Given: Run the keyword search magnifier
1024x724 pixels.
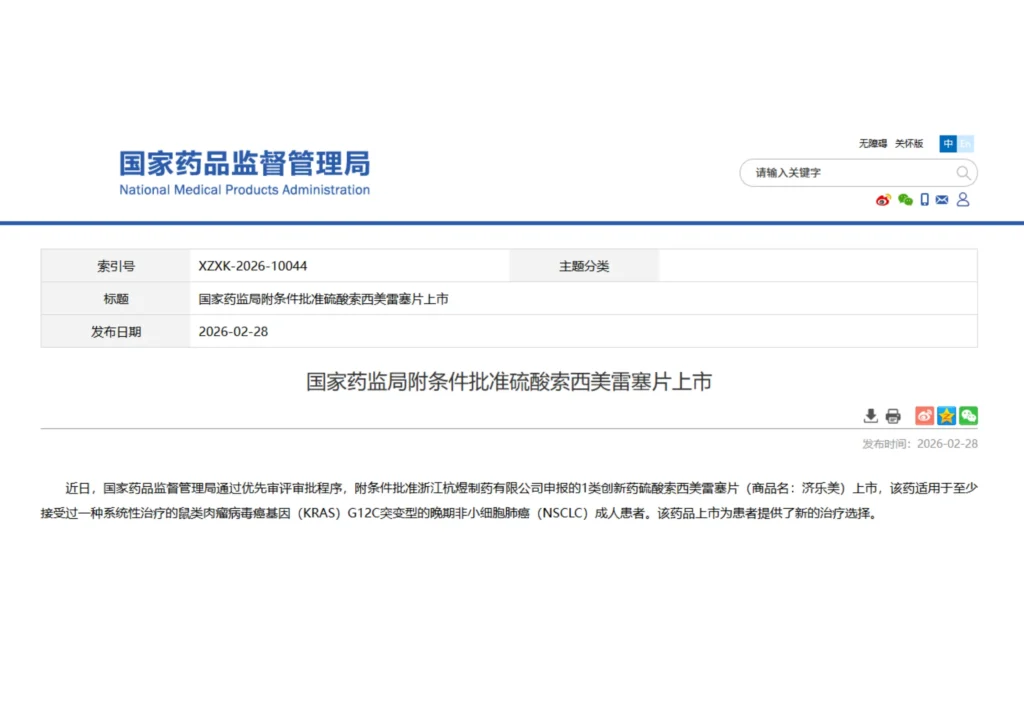Looking at the screenshot, I should pyautogui.click(x=962, y=173).
